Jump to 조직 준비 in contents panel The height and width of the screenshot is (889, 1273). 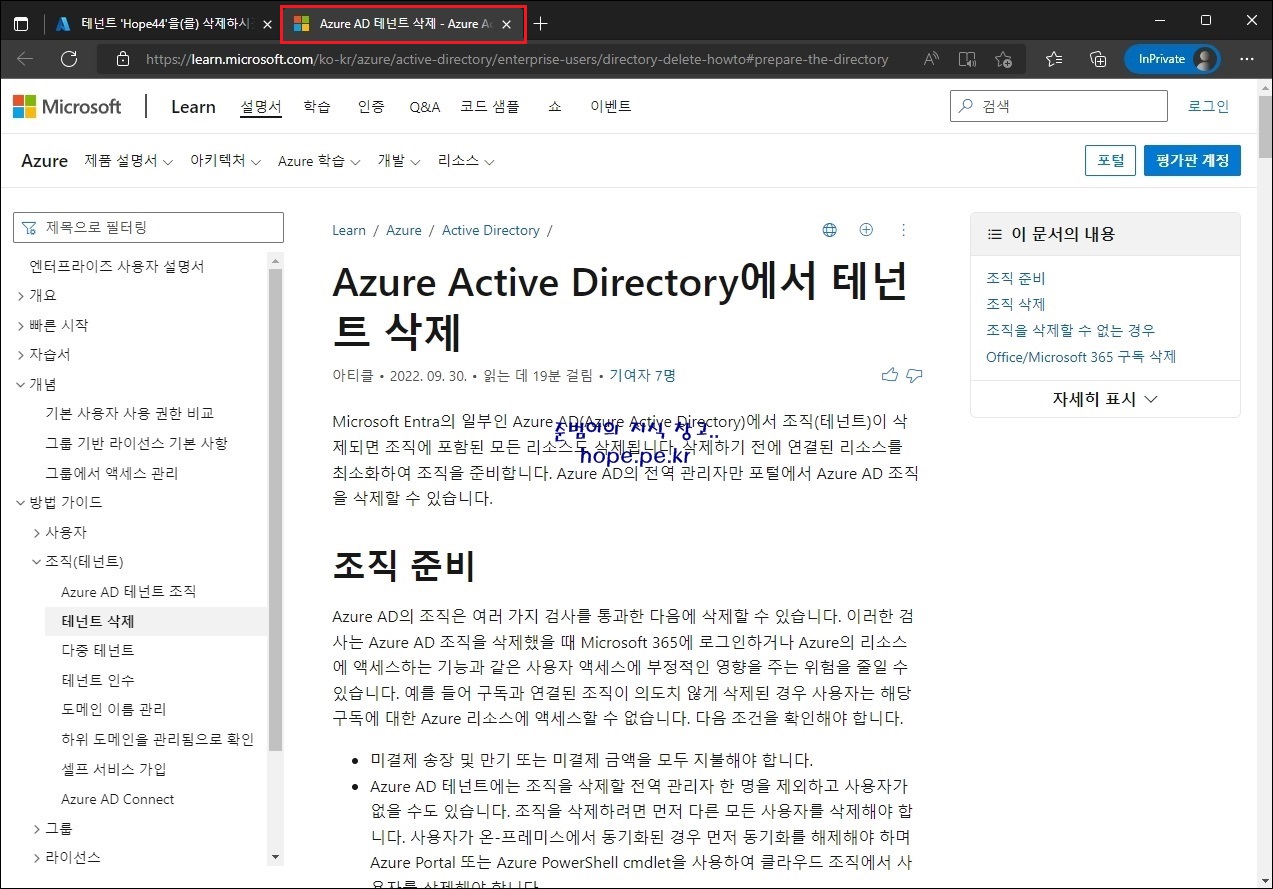pos(1015,278)
